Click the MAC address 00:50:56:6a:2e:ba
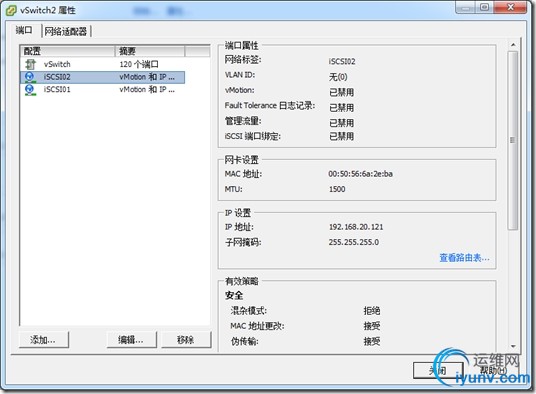536x394 pixels. point(360,174)
